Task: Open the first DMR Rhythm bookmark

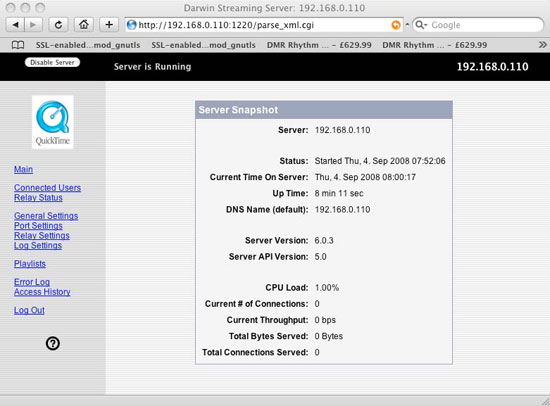Action: click(x=319, y=45)
